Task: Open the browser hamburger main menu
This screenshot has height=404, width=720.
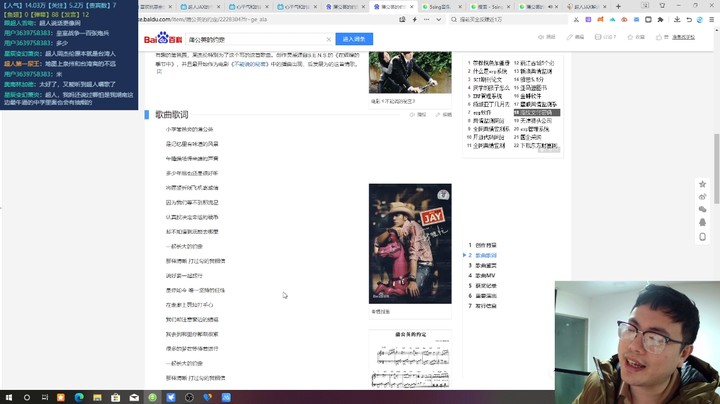Action: pyautogui.click(x=711, y=19)
